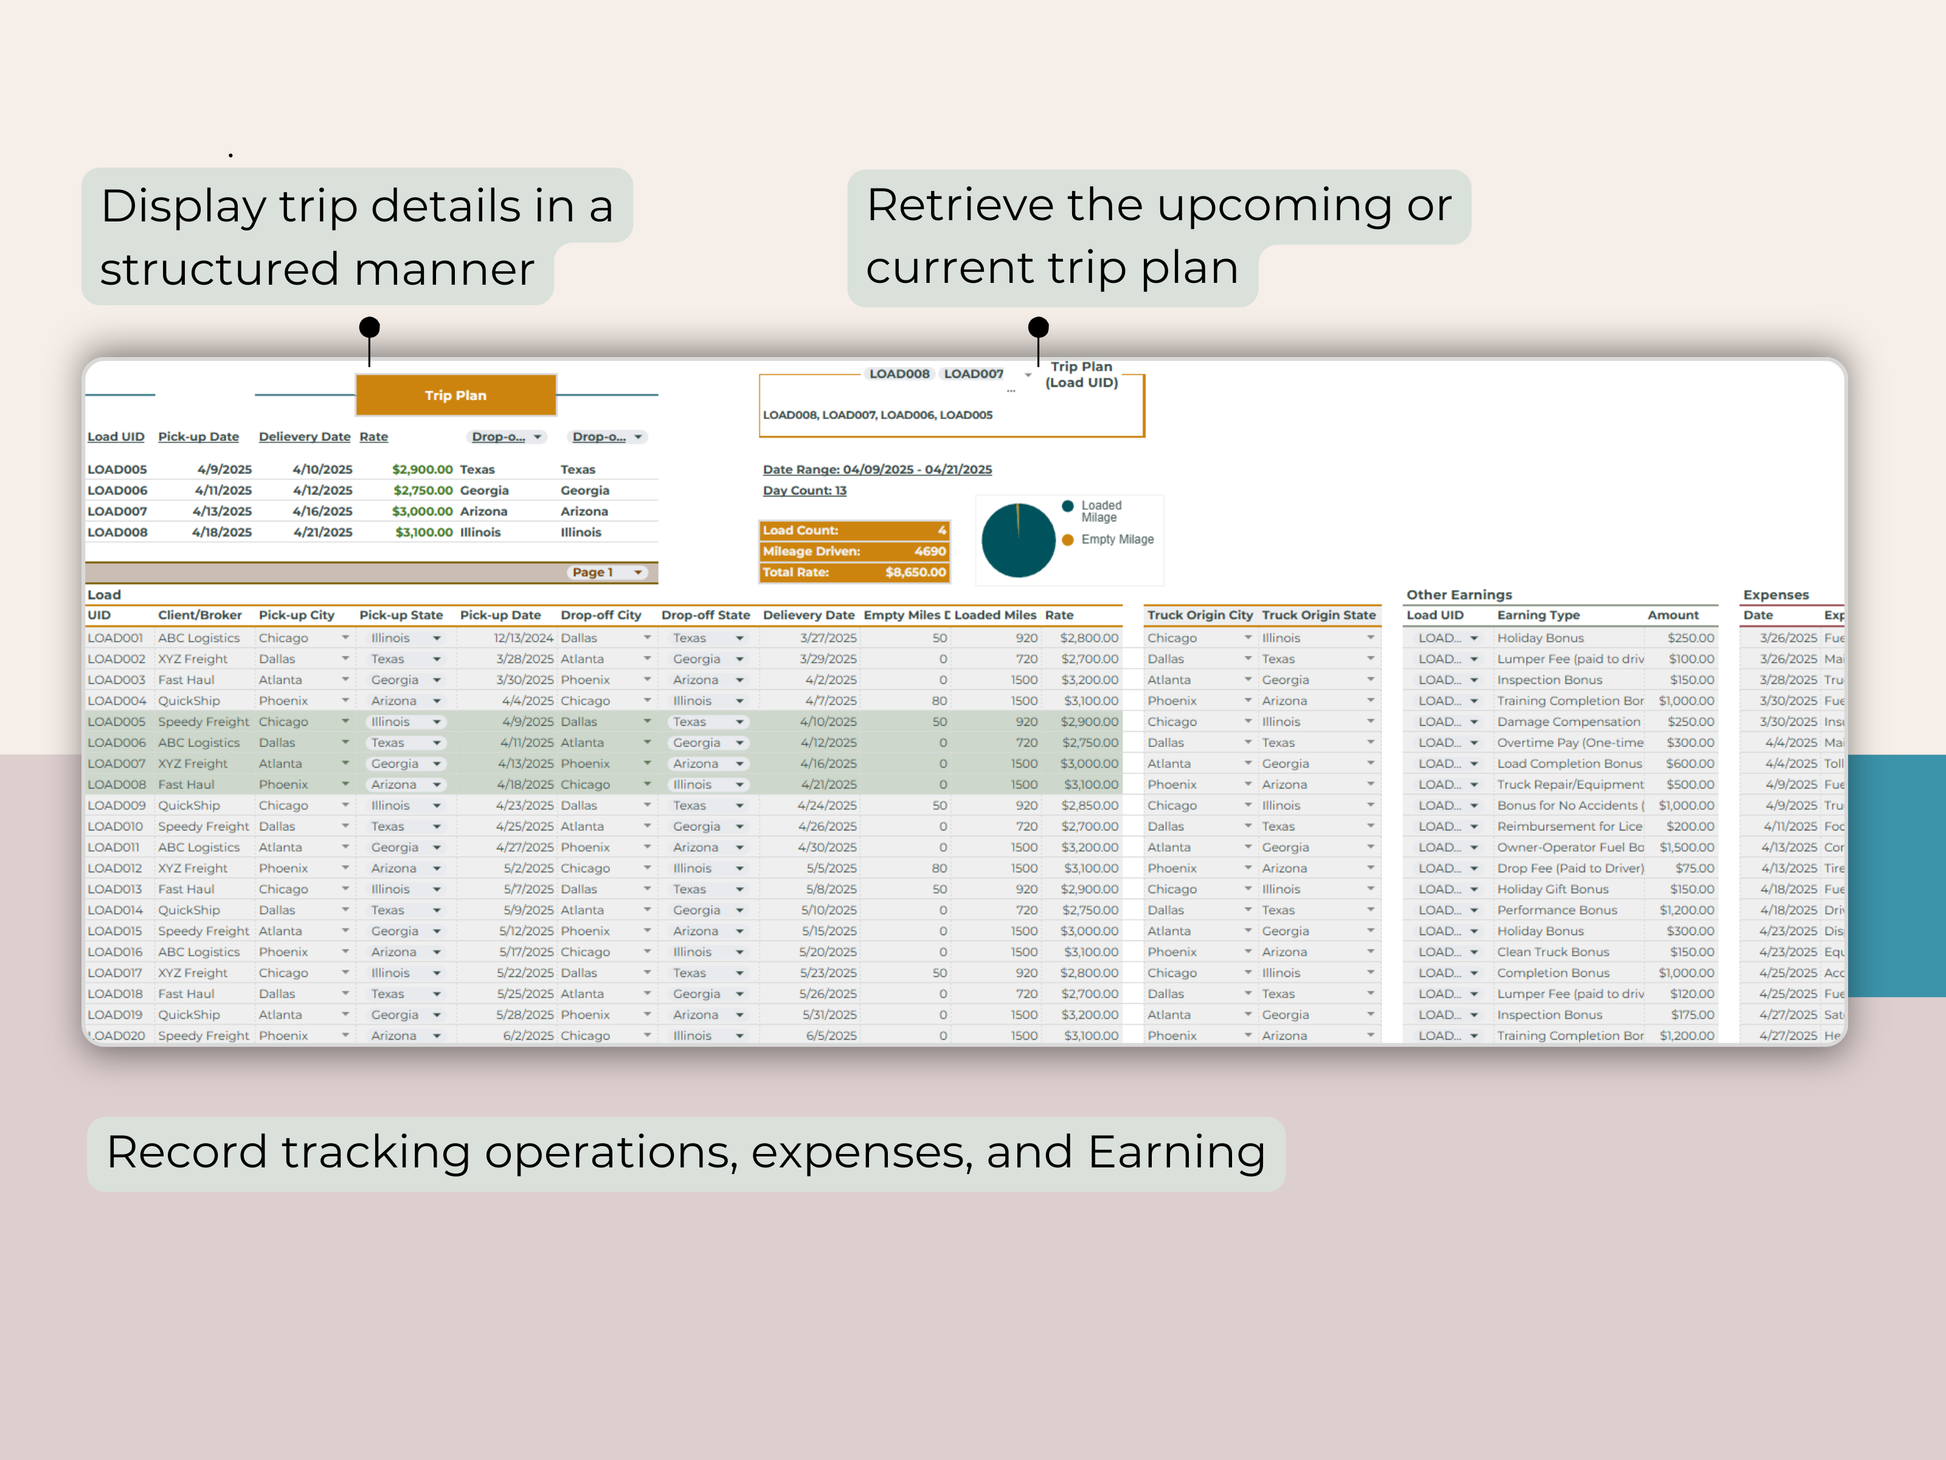The width and height of the screenshot is (1946, 1460).
Task: Open Holiday Bonus row Load UID dropdown
Action: point(1473,638)
